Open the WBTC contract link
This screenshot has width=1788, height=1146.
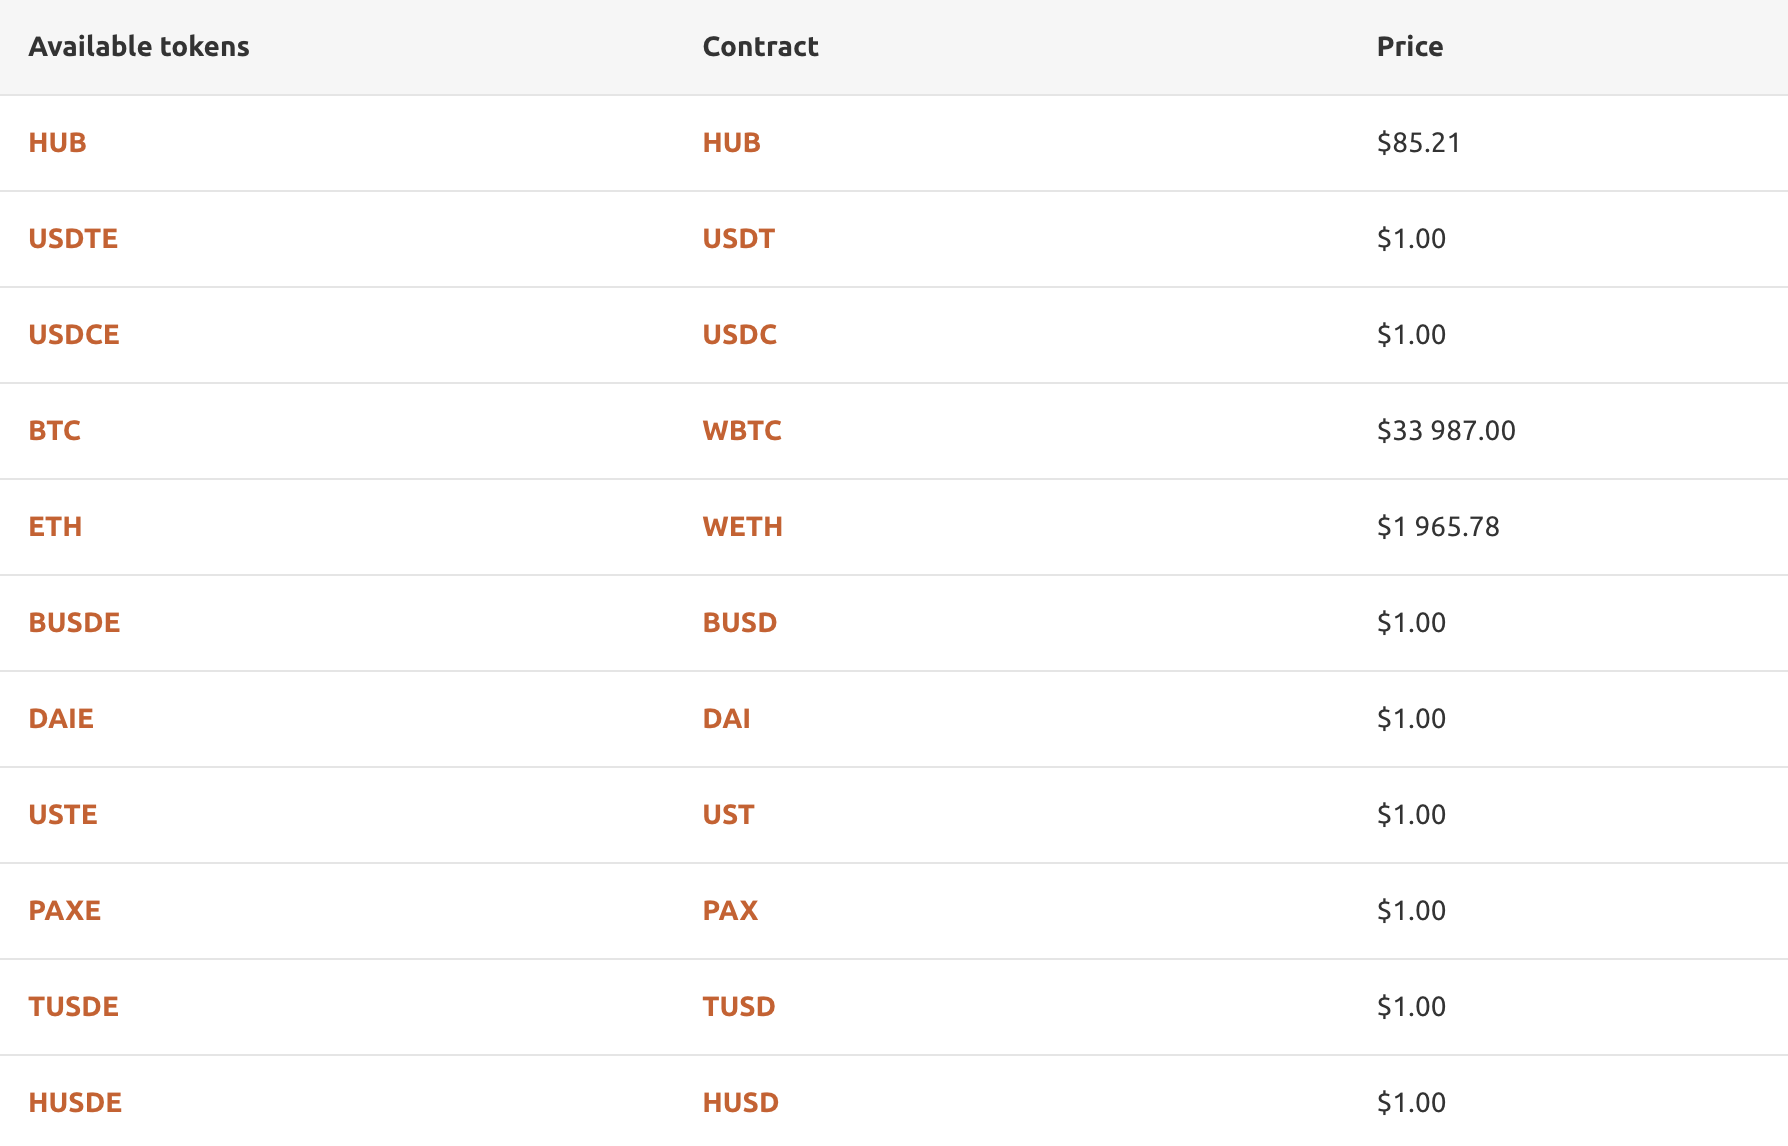pyautogui.click(x=742, y=431)
